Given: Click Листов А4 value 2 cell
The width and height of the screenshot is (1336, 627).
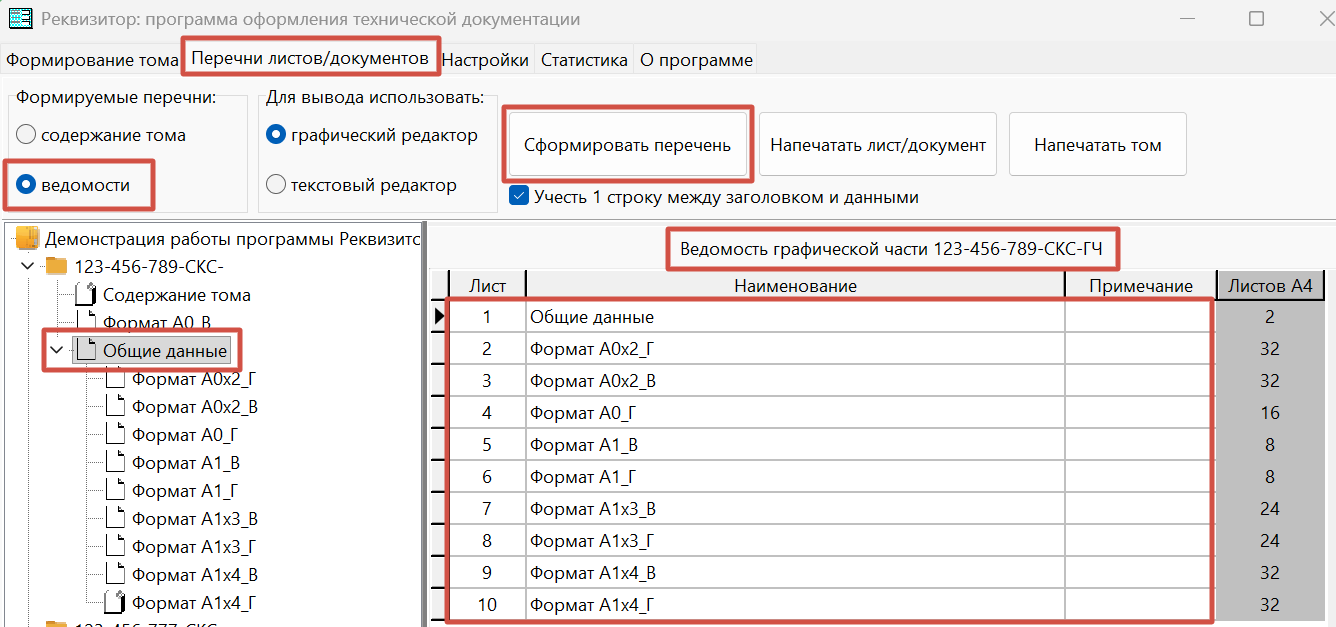Looking at the screenshot, I should click(x=1270, y=317).
